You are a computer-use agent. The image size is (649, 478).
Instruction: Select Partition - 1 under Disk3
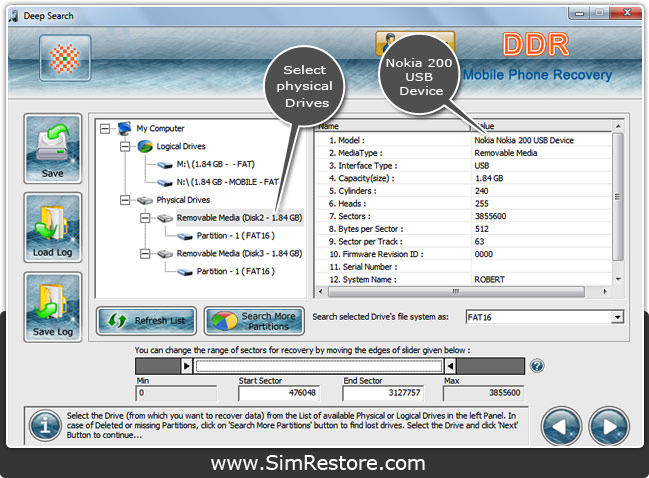(x=236, y=271)
